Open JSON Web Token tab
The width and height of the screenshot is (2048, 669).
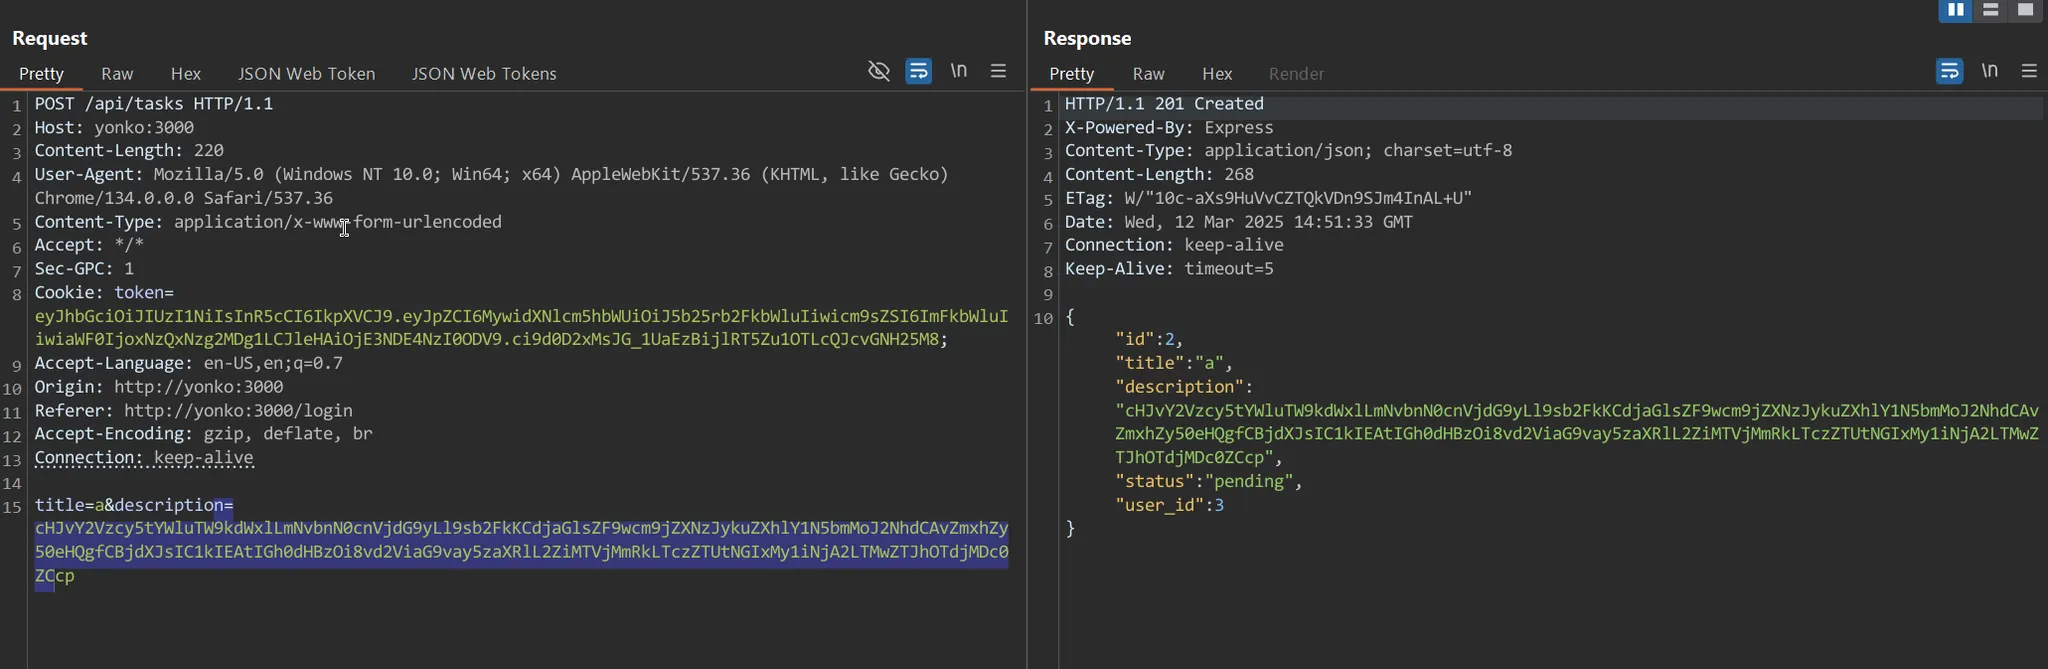pos(306,74)
